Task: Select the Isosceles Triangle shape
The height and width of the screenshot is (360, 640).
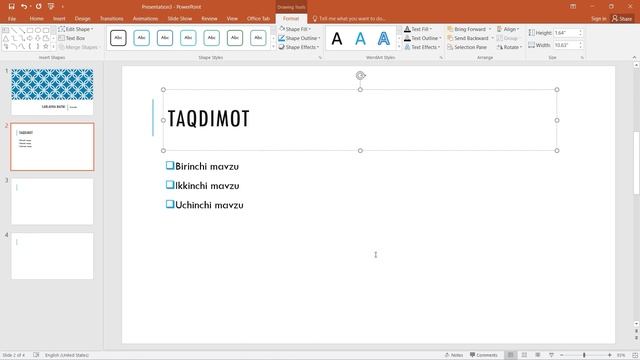Action: (x=6, y=38)
